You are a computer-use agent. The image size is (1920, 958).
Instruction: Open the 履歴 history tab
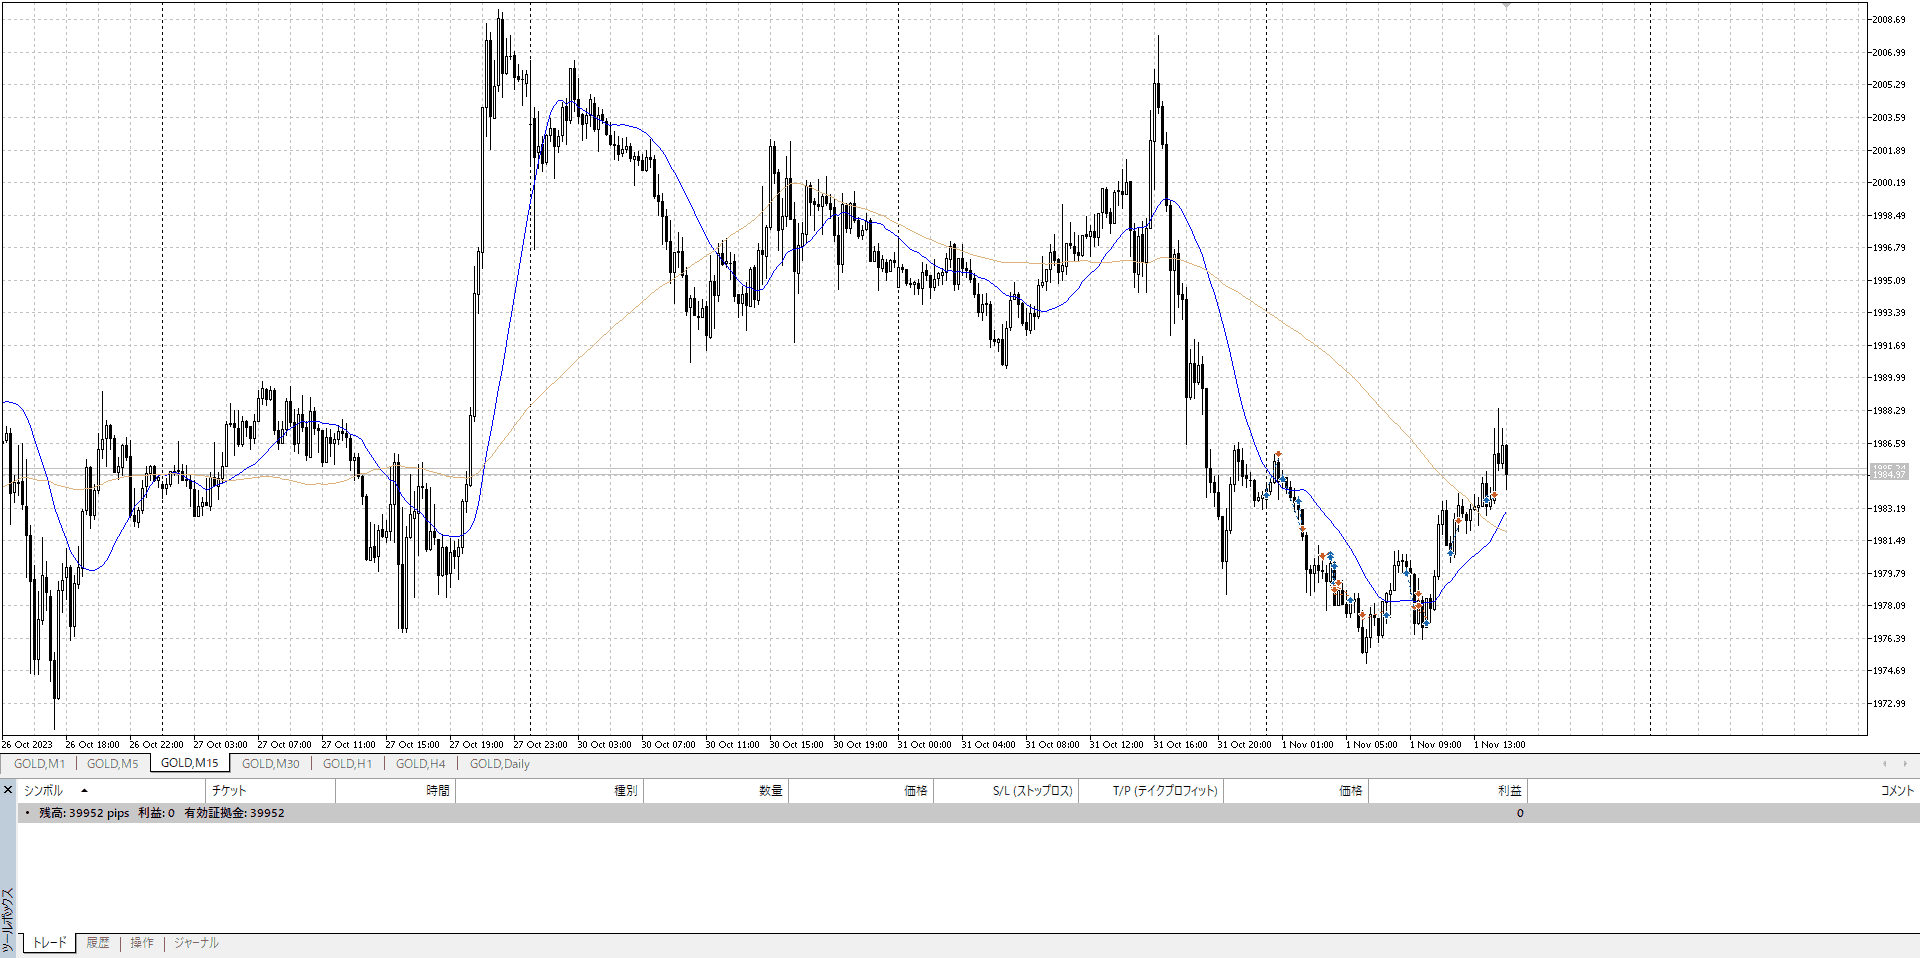[x=98, y=943]
